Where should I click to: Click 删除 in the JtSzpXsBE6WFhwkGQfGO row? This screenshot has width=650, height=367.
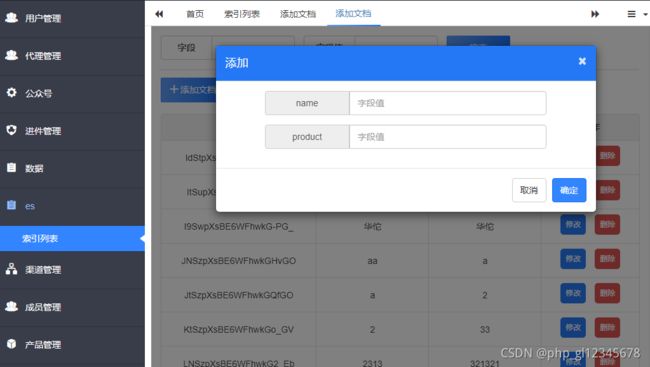607,293
